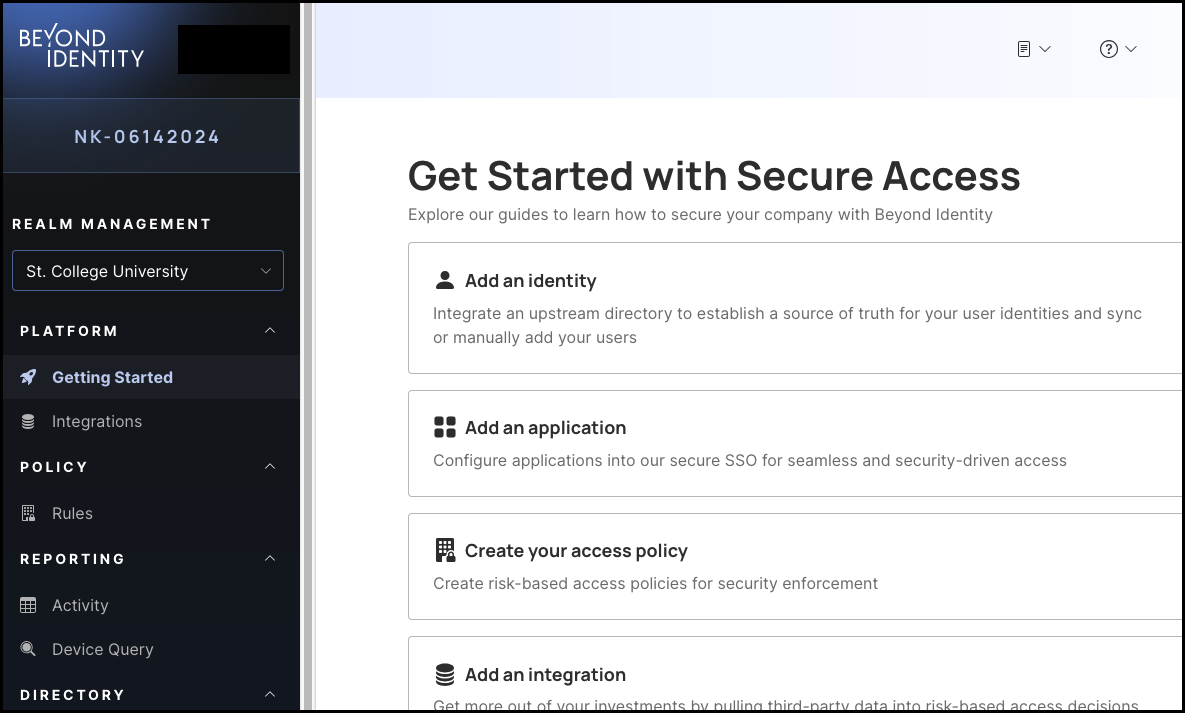Screen dimensions: 1185x713
Task: Expand the help dropdown arrow in header
Action: (x=1131, y=49)
